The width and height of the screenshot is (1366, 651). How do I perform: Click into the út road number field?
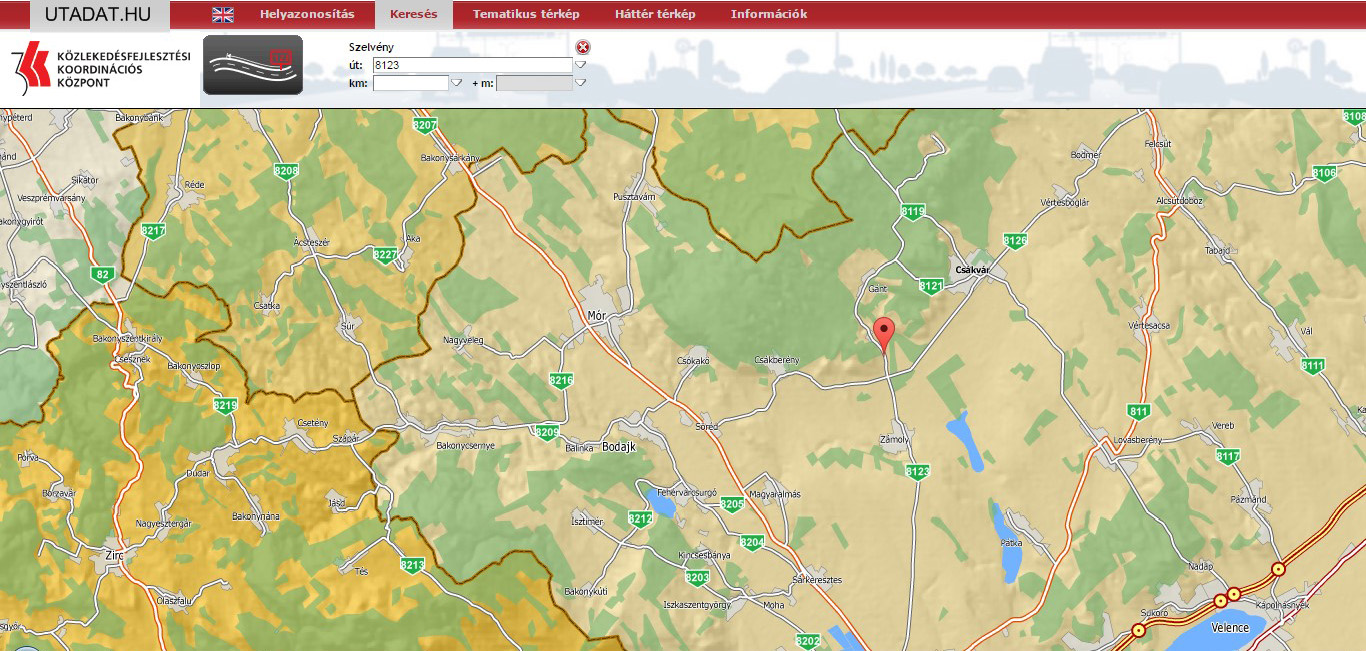(471, 65)
